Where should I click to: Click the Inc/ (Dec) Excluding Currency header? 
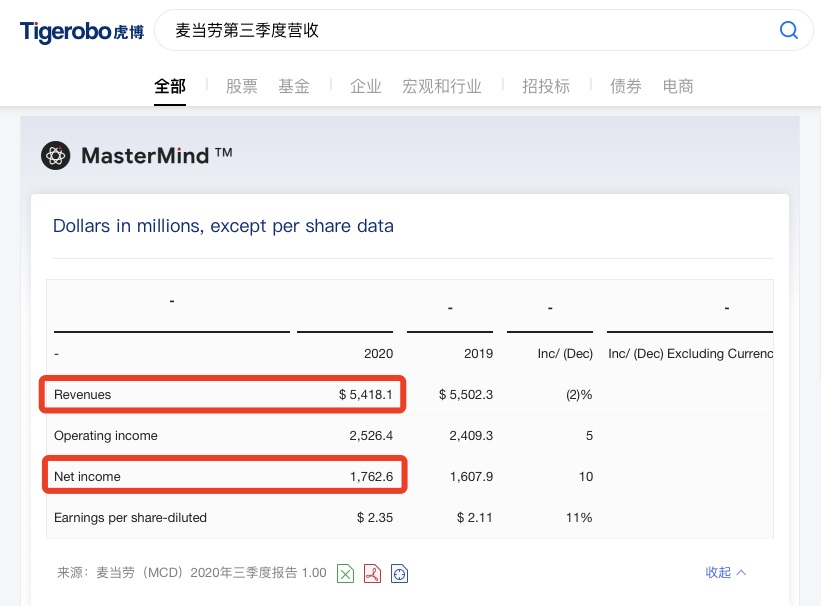(691, 354)
